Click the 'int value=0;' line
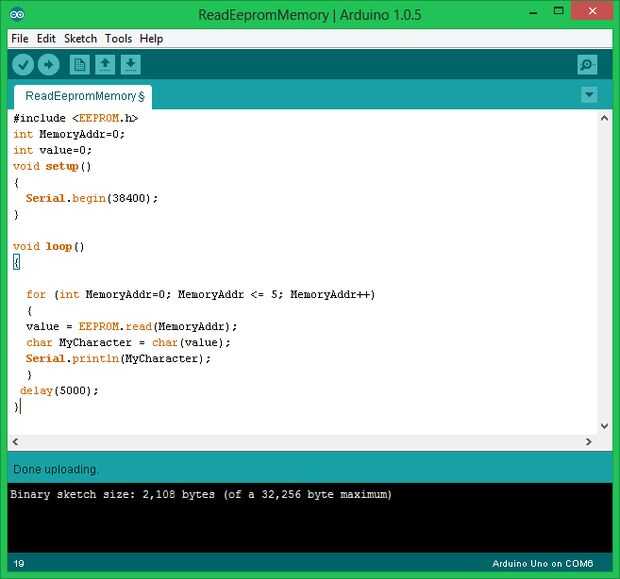This screenshot has height=579, width=620. click(x=53, y=150)
